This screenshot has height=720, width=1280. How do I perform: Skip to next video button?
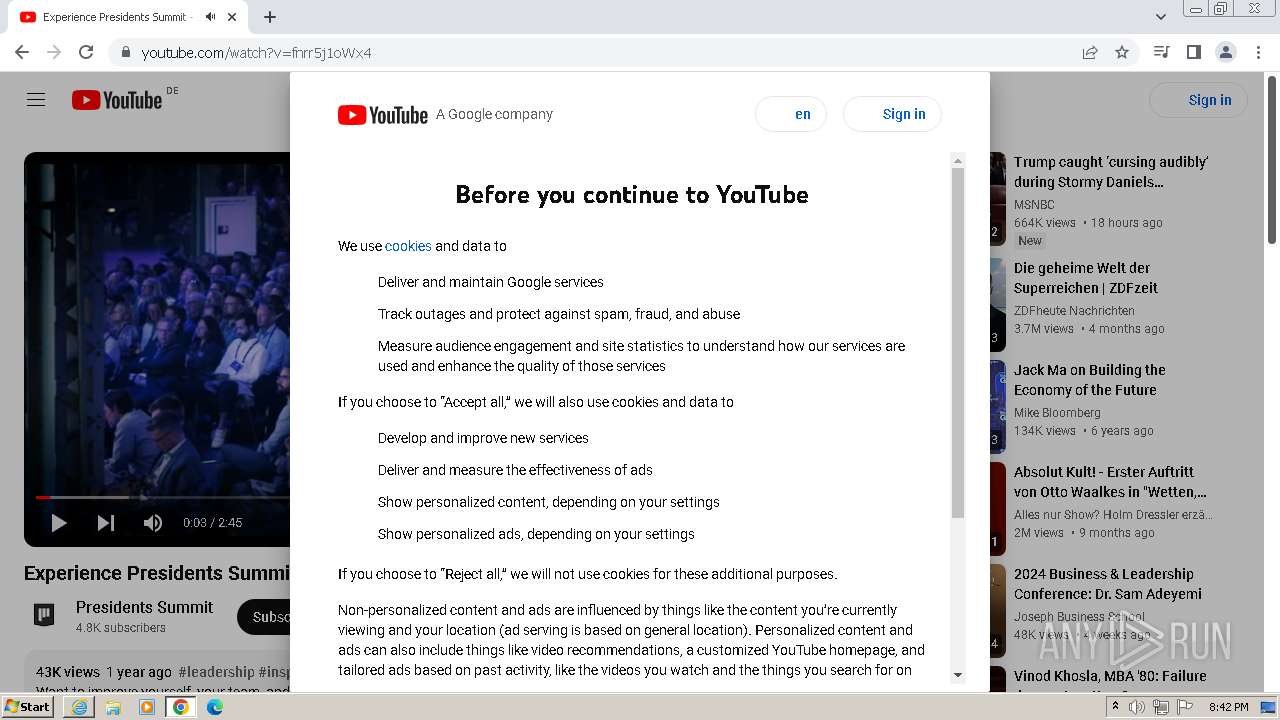pos(105,522)
